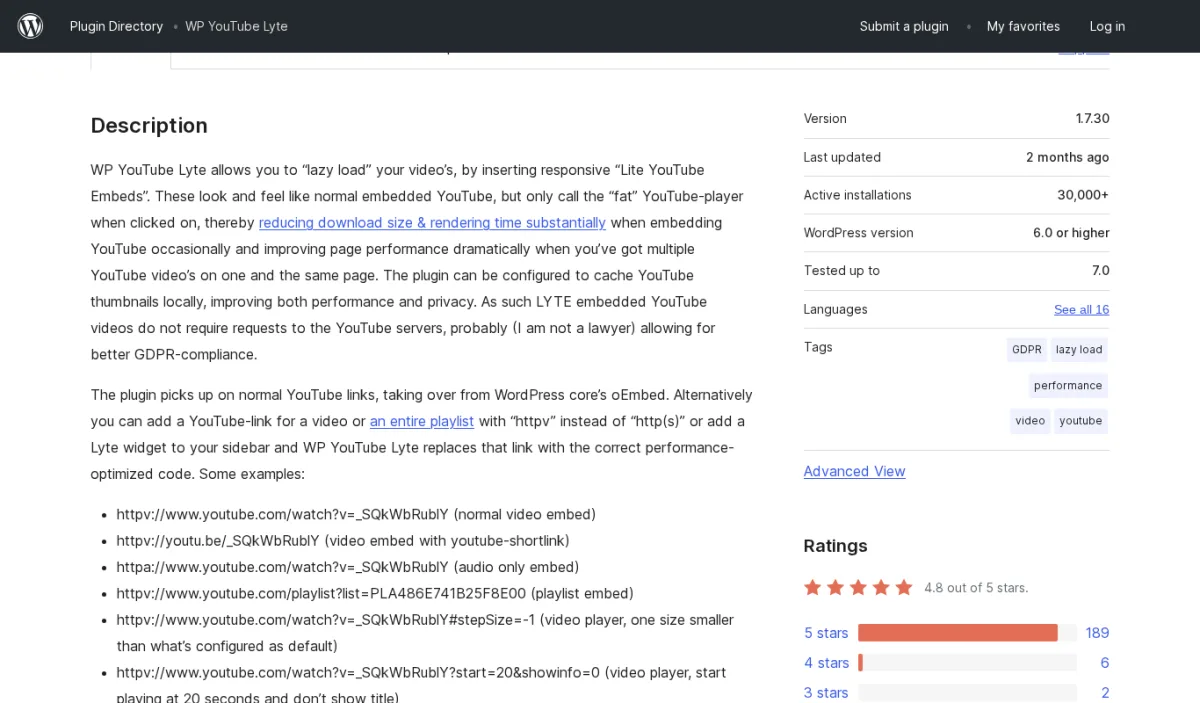This screenshot has width=1200, height=703.
Task: Click the Ratings heading
Action: [x=835, y=546]
